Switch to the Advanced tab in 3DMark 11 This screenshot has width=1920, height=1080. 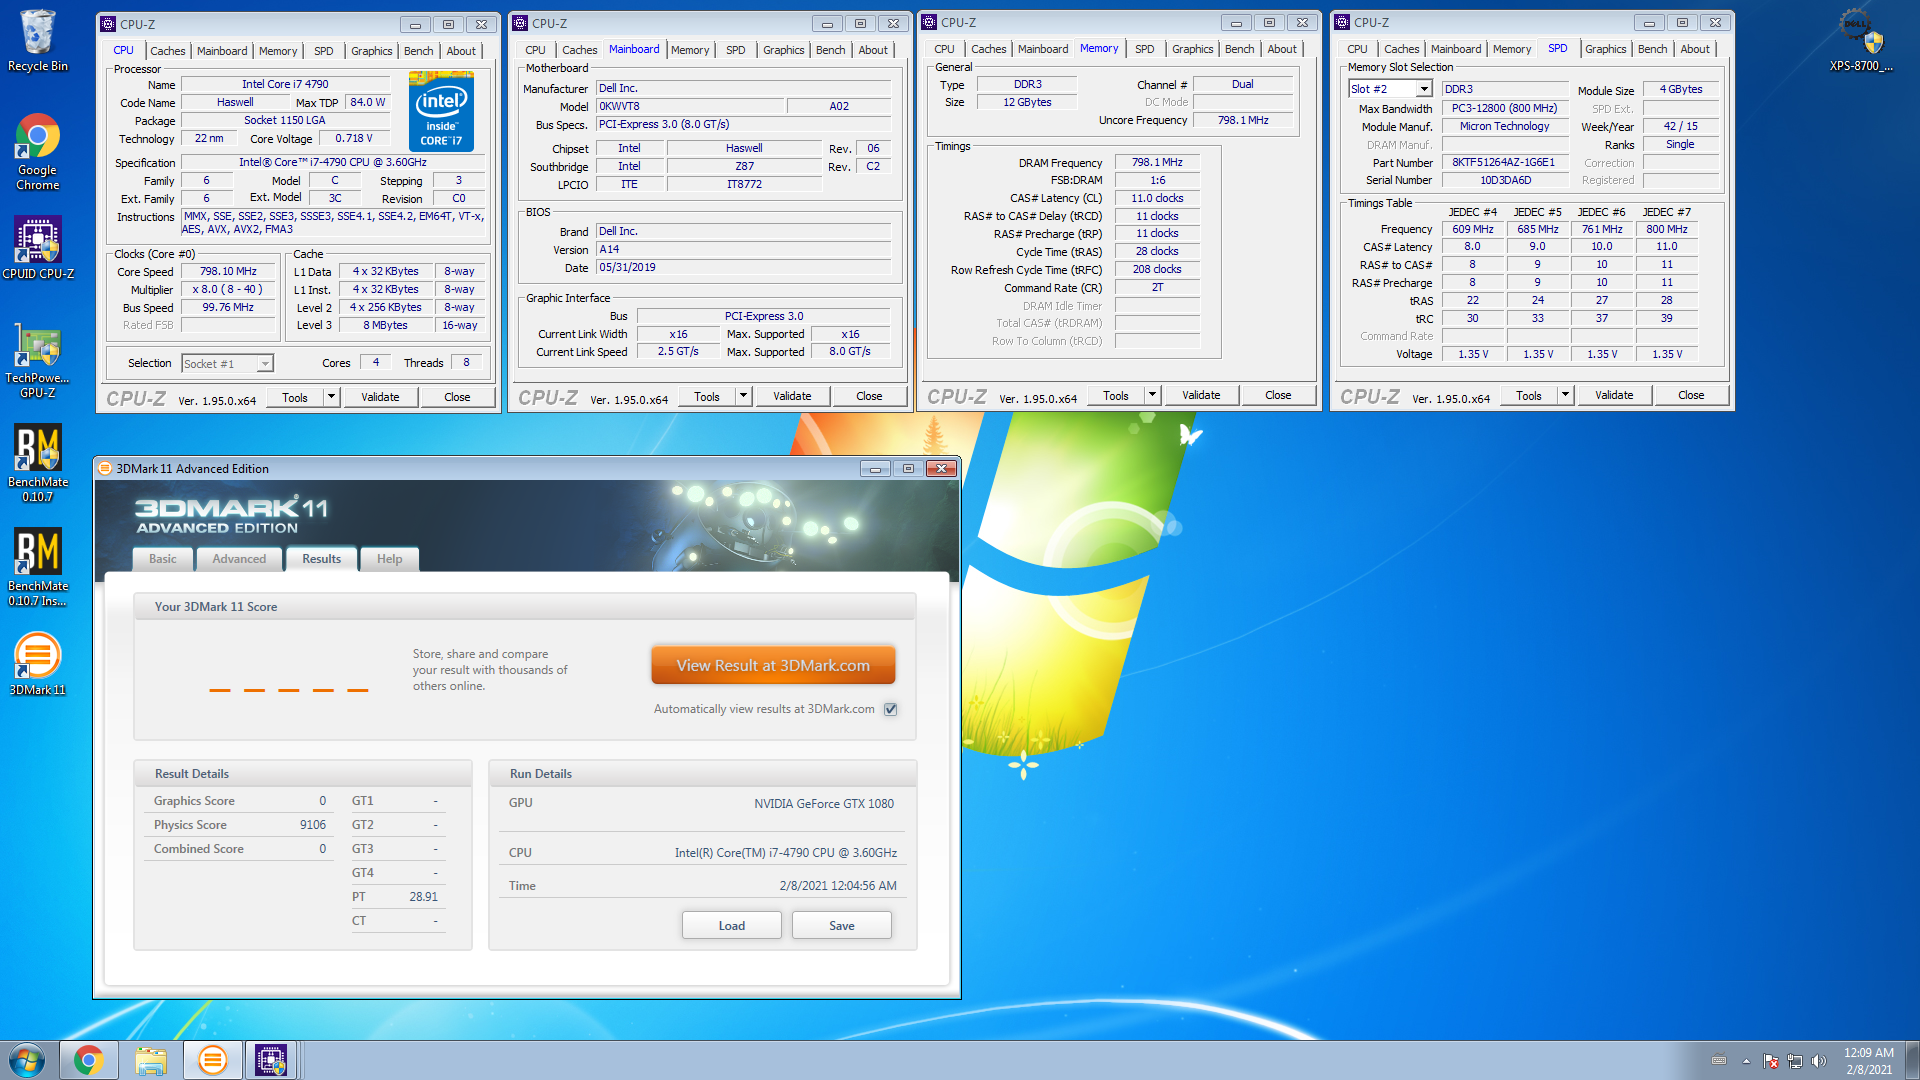[x=239, y=559]
